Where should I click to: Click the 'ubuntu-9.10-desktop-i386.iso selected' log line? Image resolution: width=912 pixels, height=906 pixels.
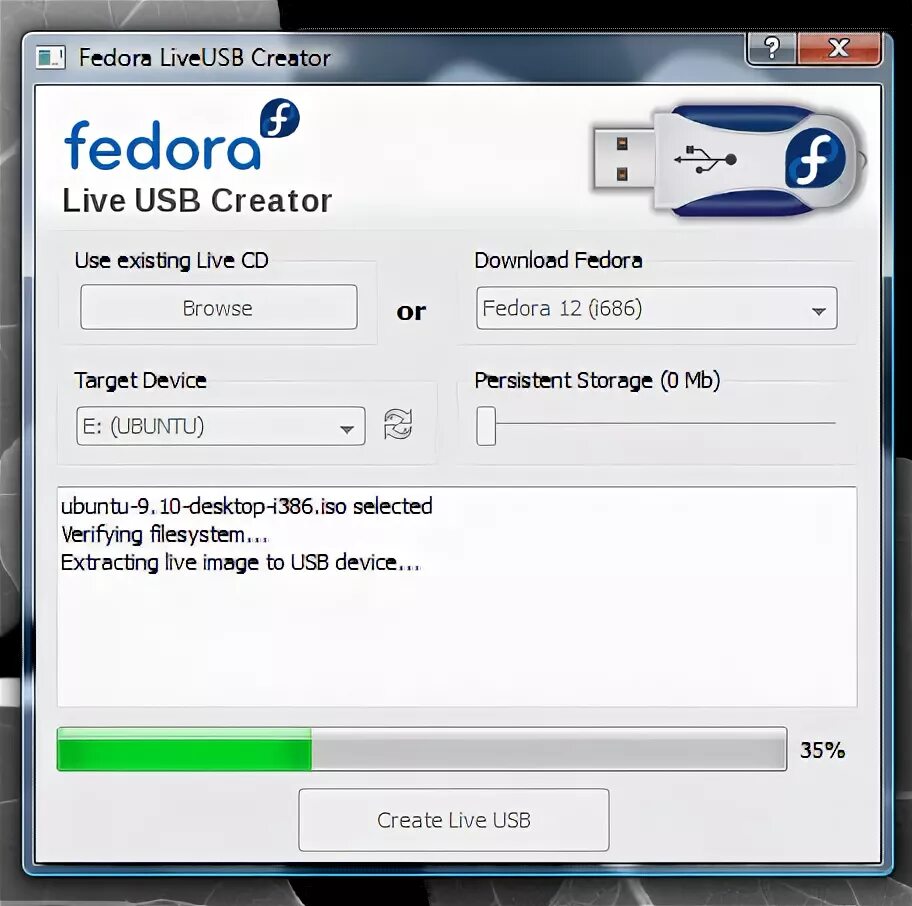tap(247, 506)
